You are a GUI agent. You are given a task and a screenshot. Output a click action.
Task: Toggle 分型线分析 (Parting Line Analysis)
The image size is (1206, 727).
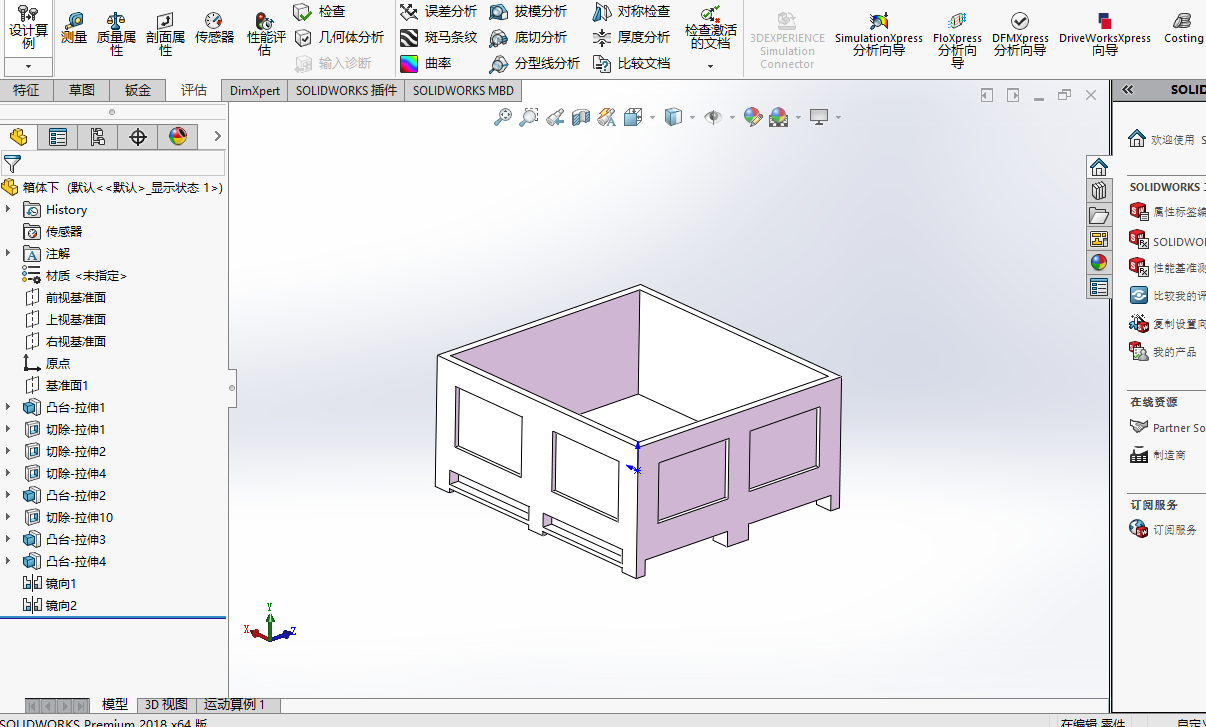coord(534,63)
